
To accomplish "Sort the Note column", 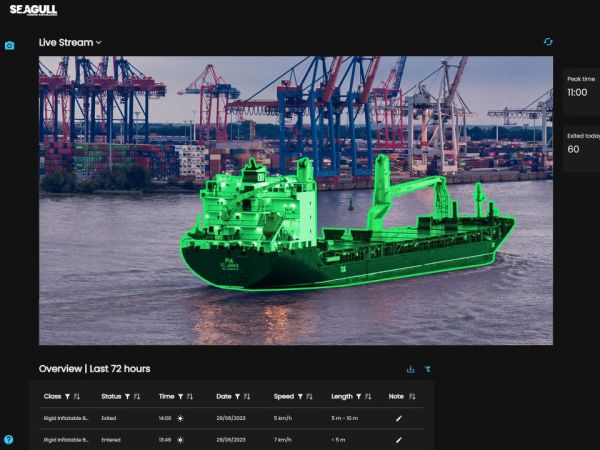I will coord(412,396).
